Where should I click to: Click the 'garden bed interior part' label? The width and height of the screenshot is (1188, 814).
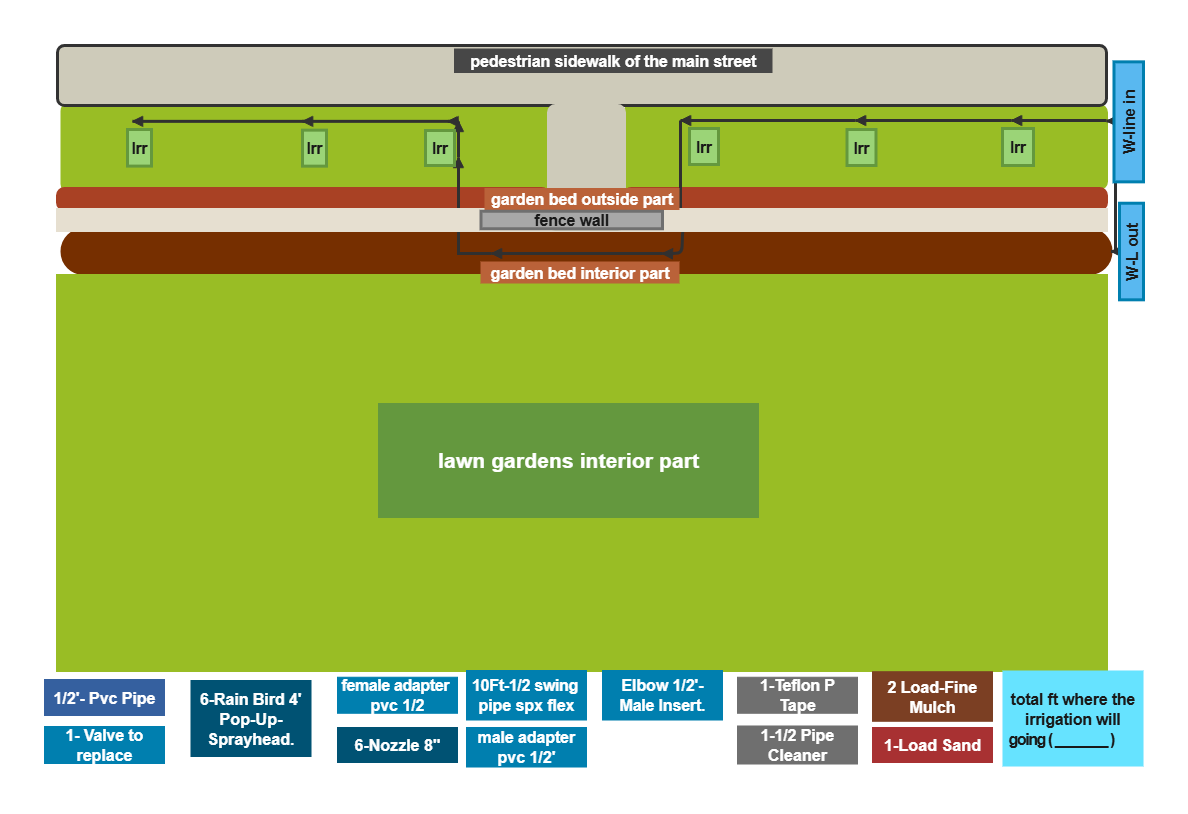580,273
